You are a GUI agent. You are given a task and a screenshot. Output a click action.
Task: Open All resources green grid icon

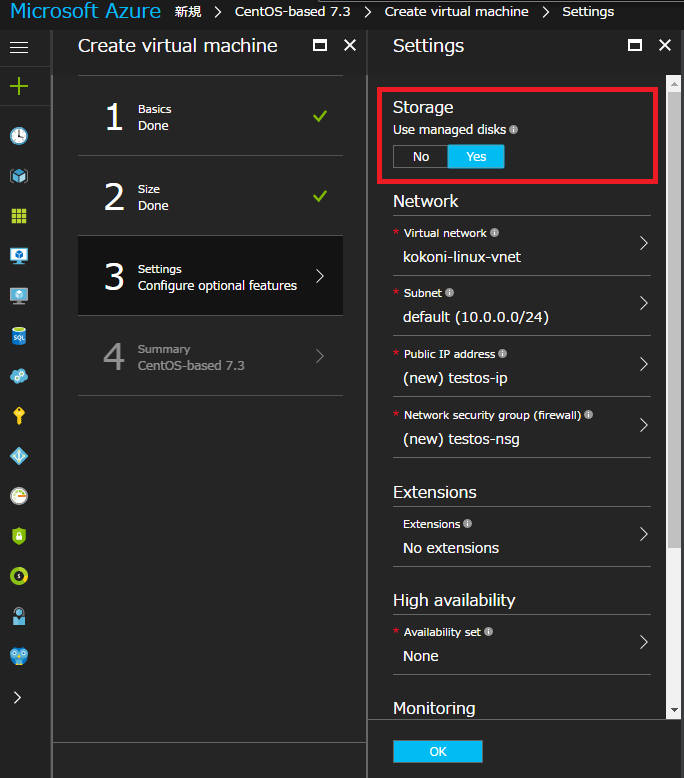(x=19, y=216)
